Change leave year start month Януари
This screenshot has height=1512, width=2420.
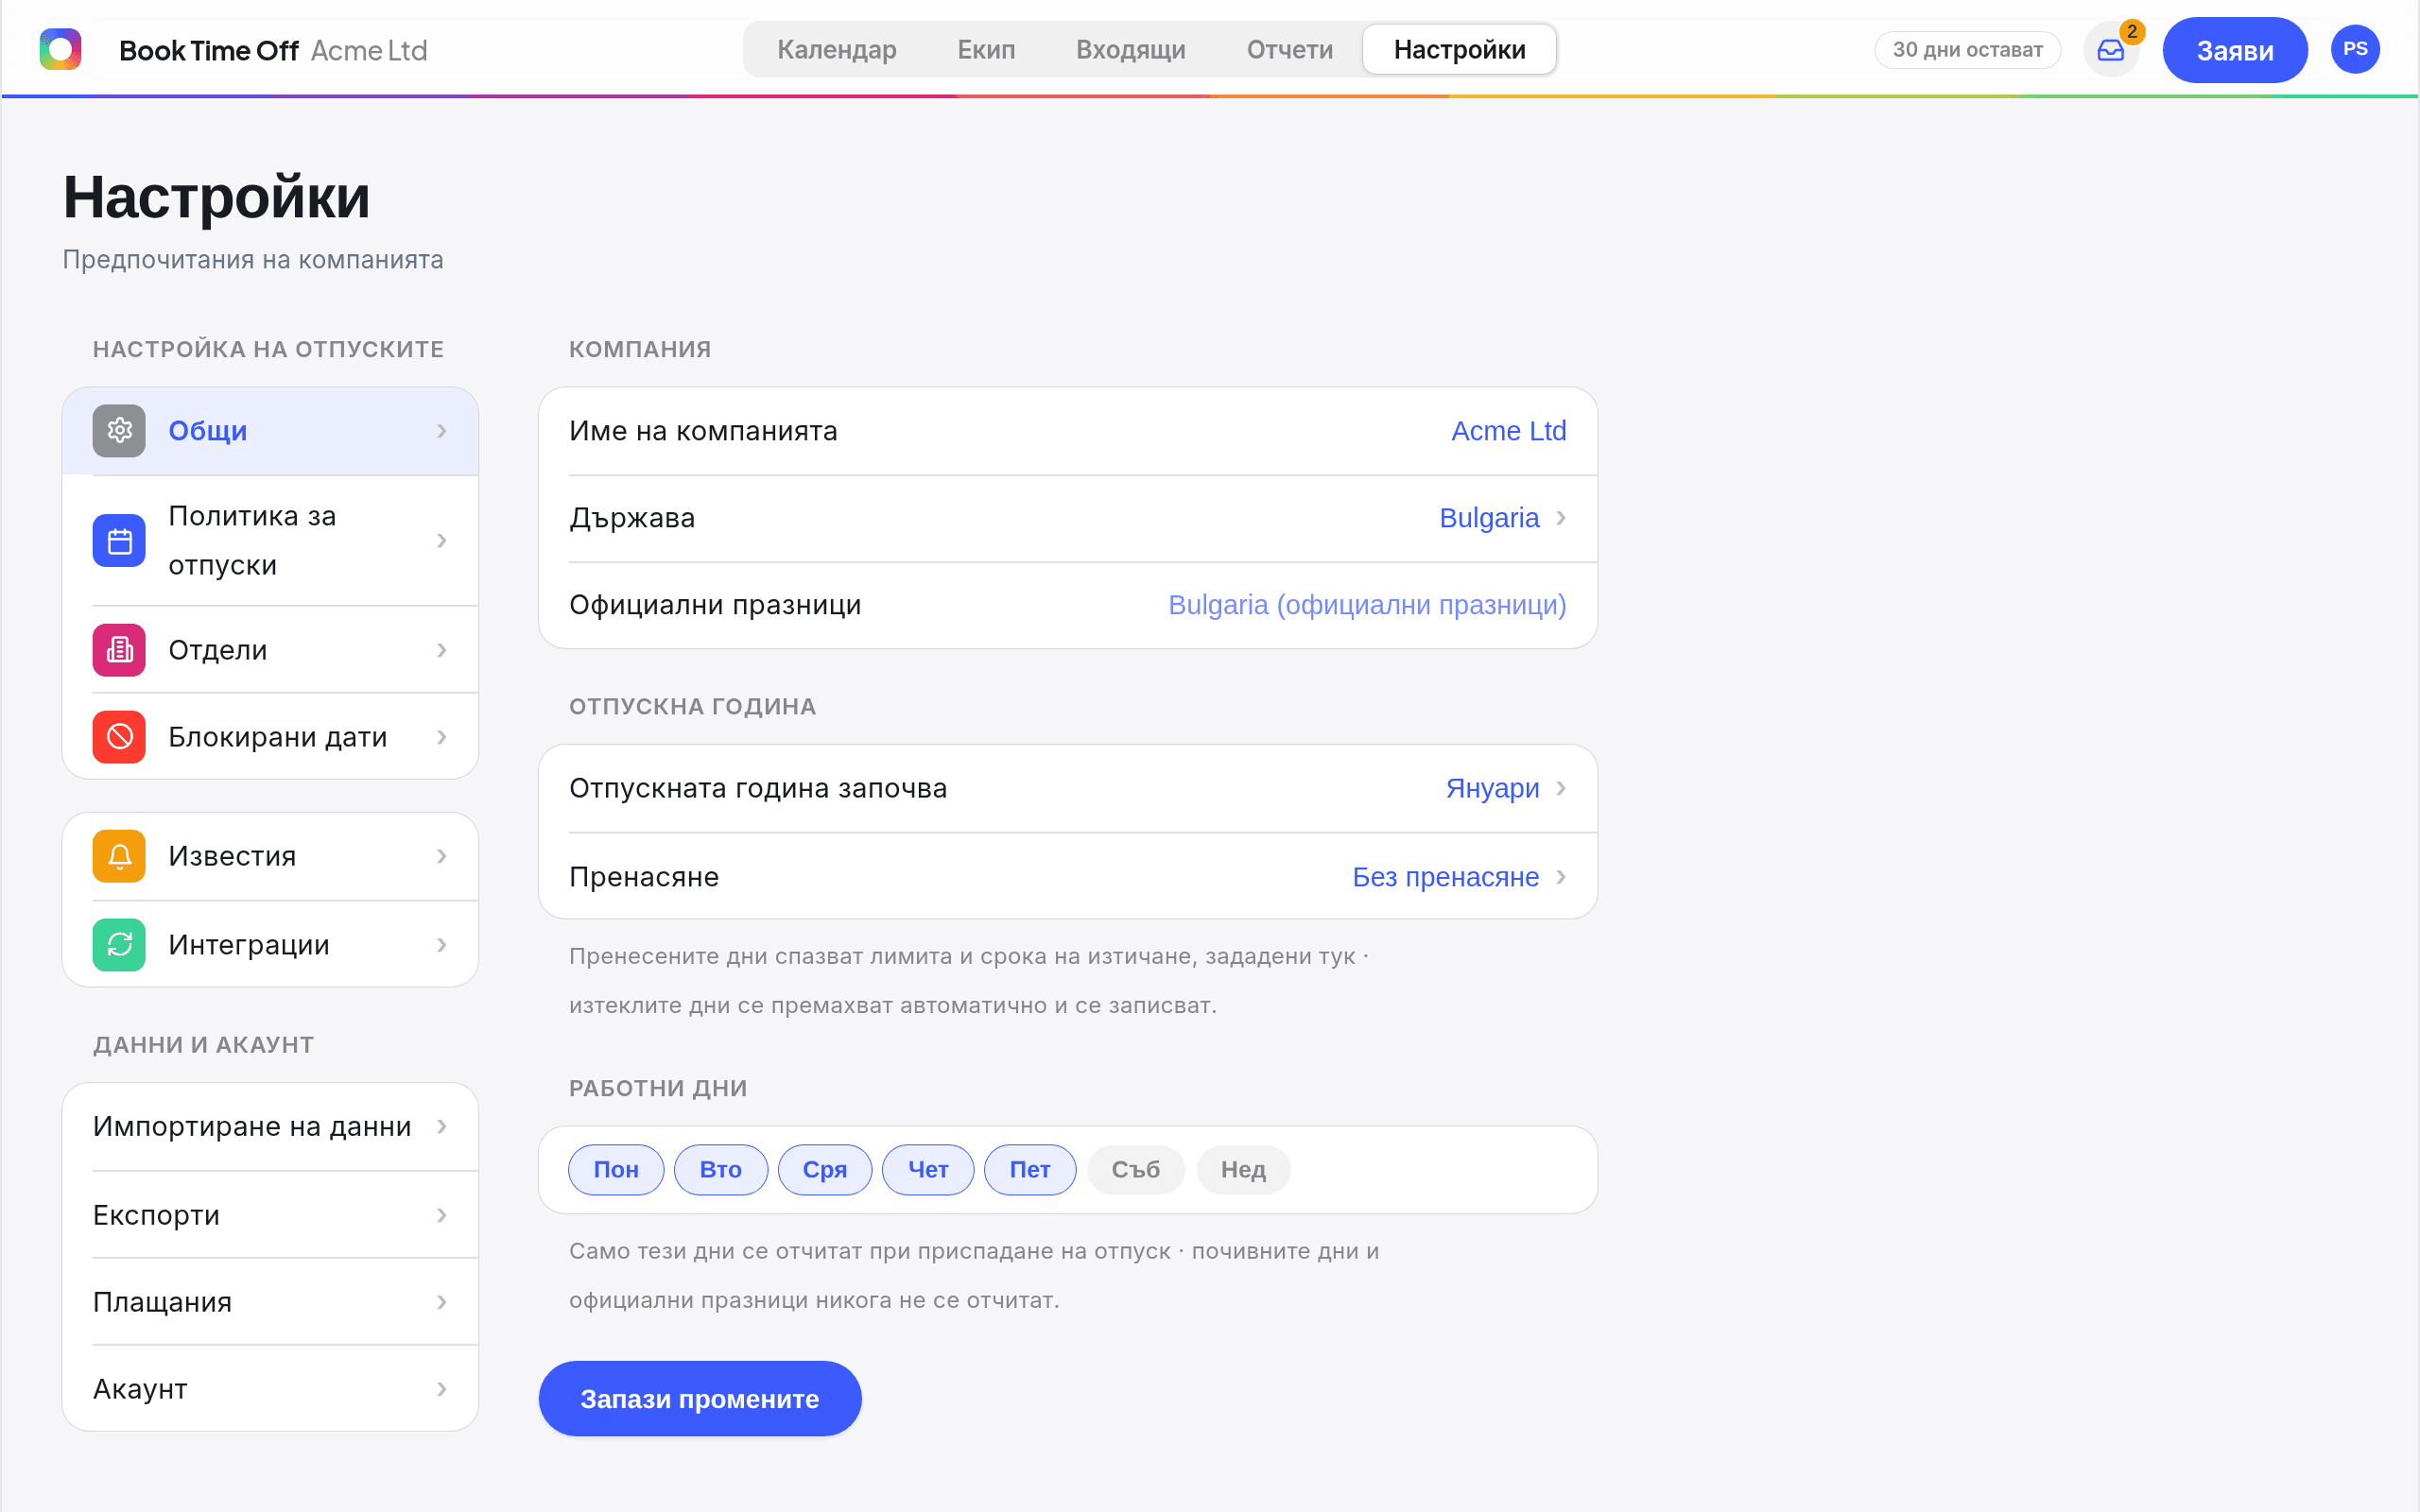[x=1505, y=789]
